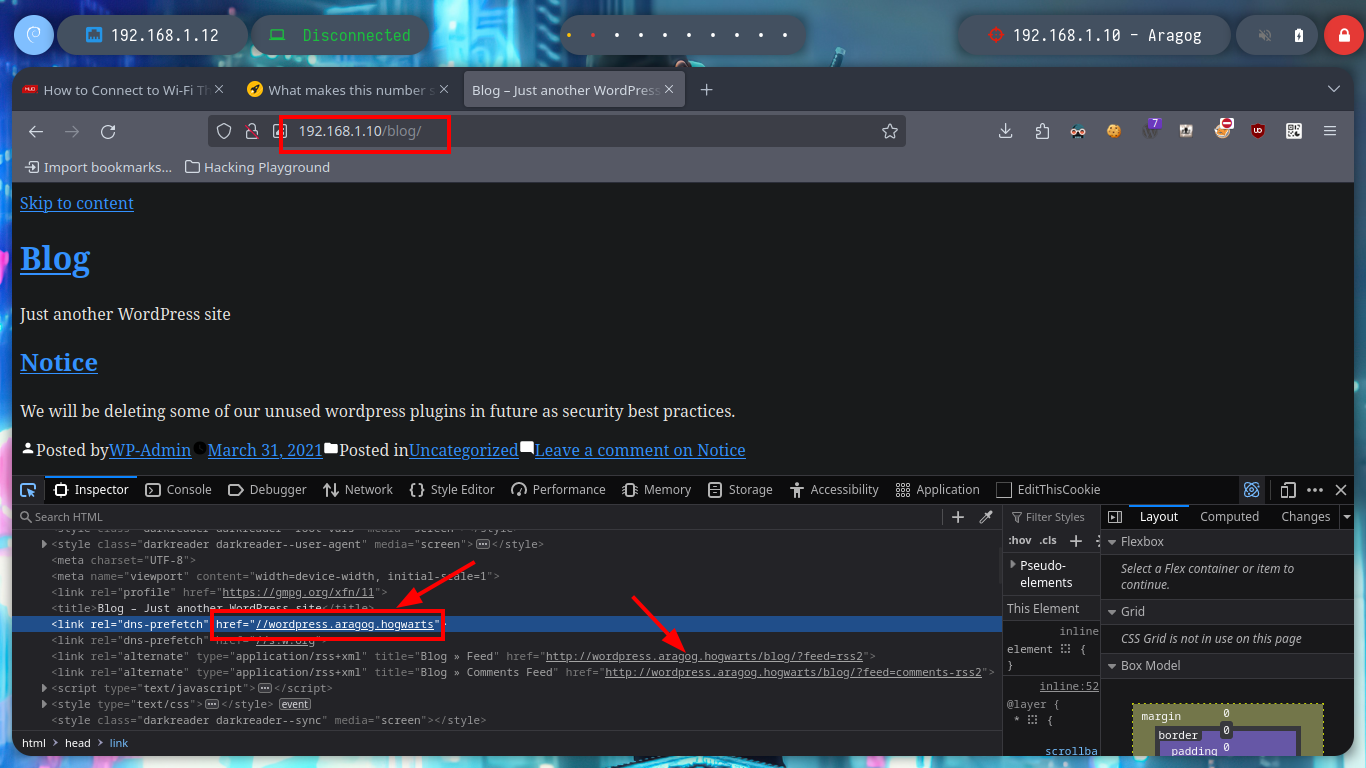Open the Hacking Playground bookmarks folder
This screenshot has height=768, width=1366.
click(257, 167)
